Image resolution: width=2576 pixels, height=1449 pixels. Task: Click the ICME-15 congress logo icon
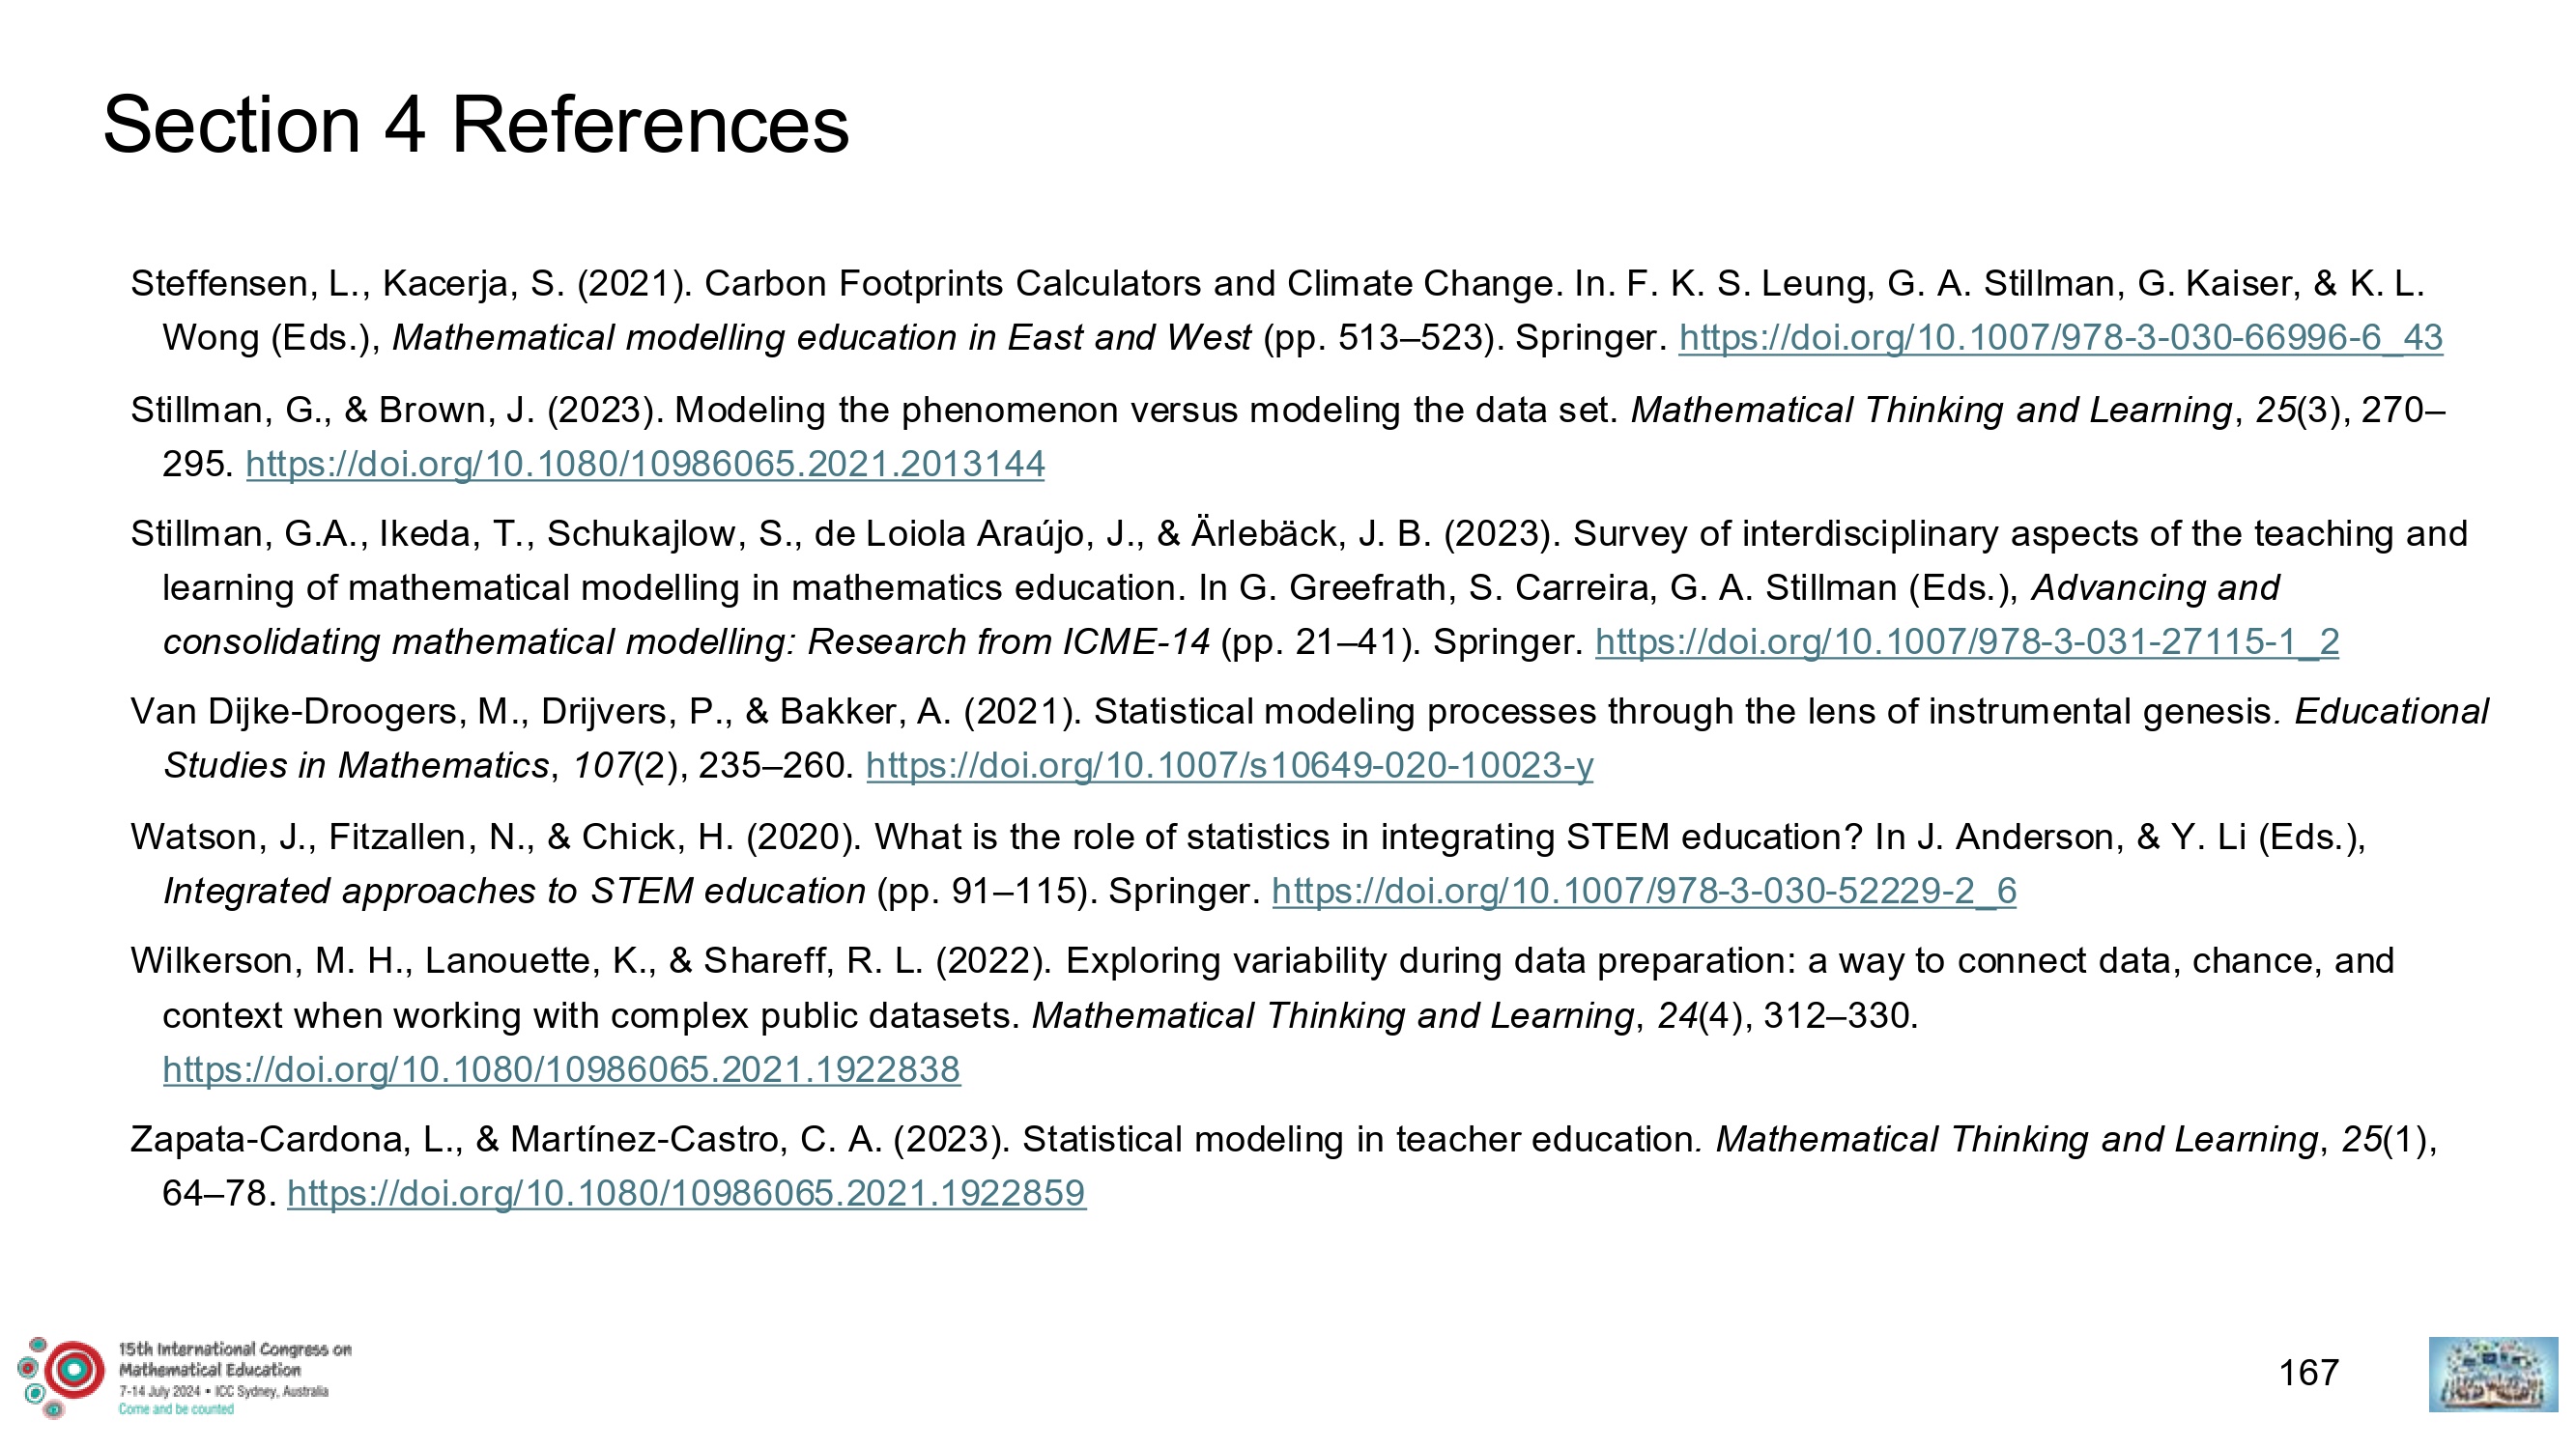61,1377
